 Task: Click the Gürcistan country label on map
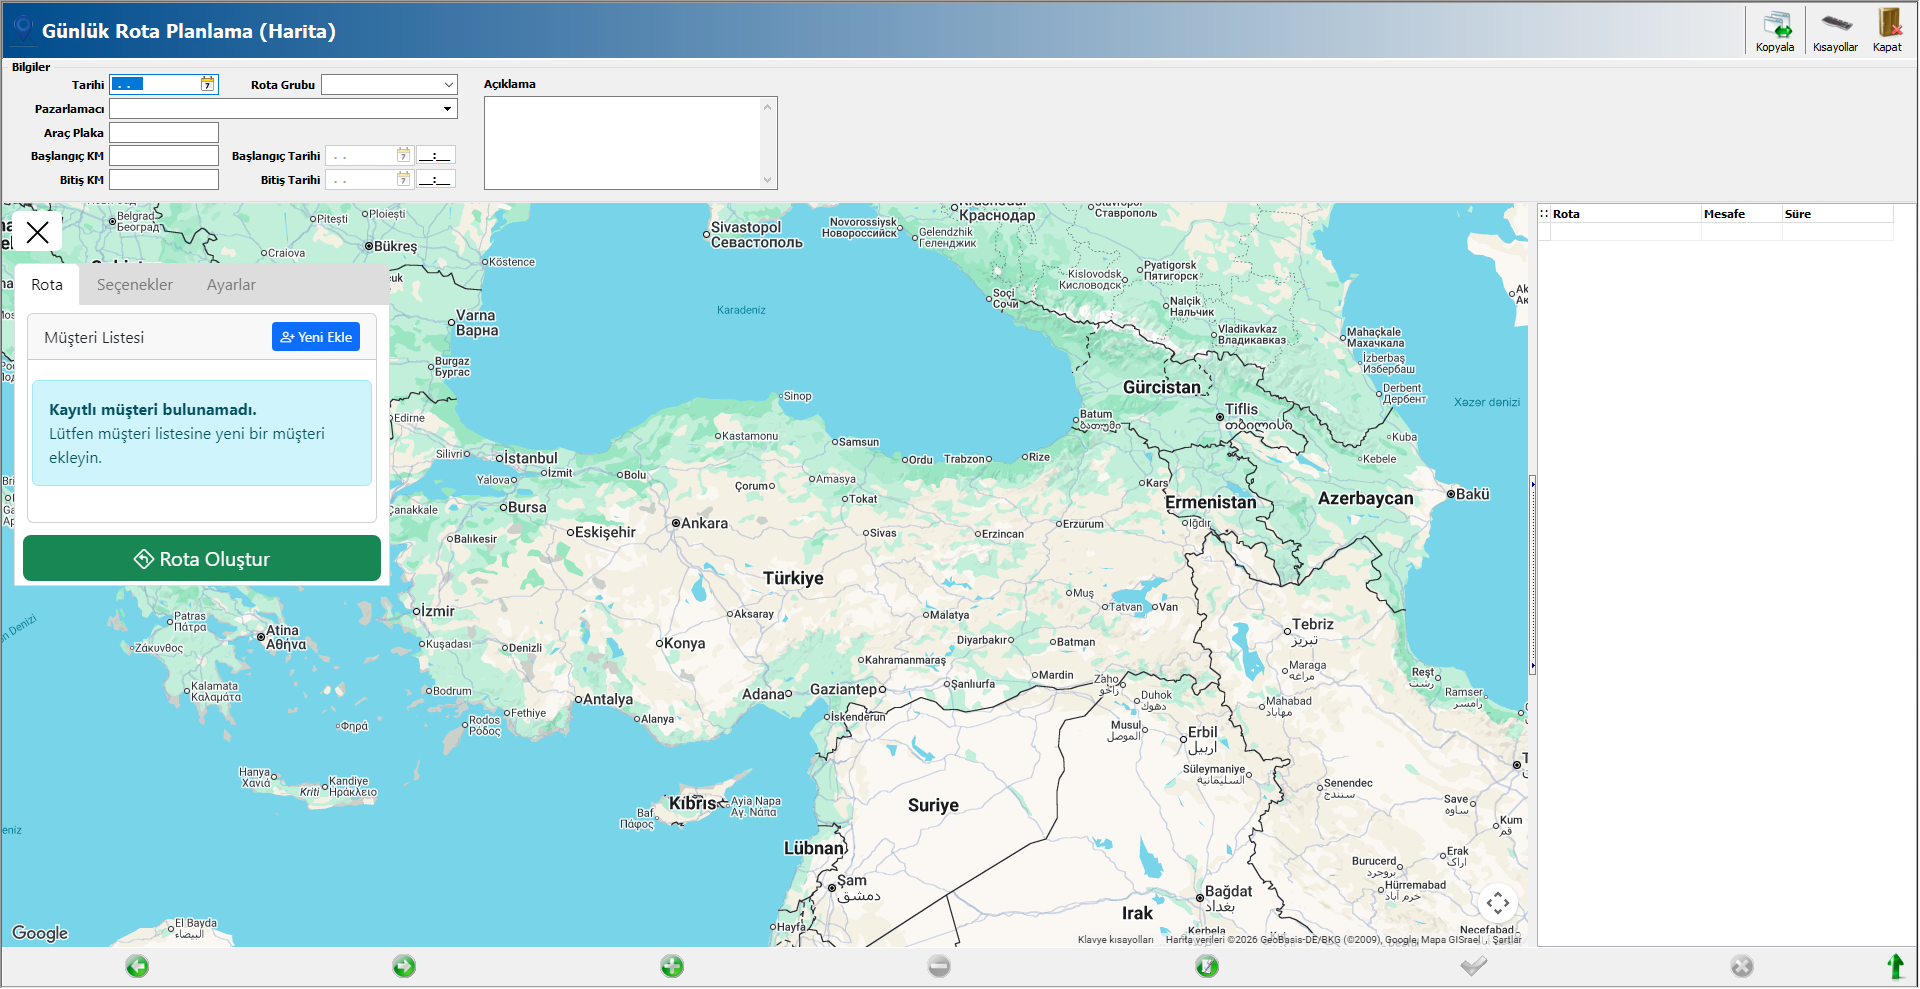(1162, 387)
